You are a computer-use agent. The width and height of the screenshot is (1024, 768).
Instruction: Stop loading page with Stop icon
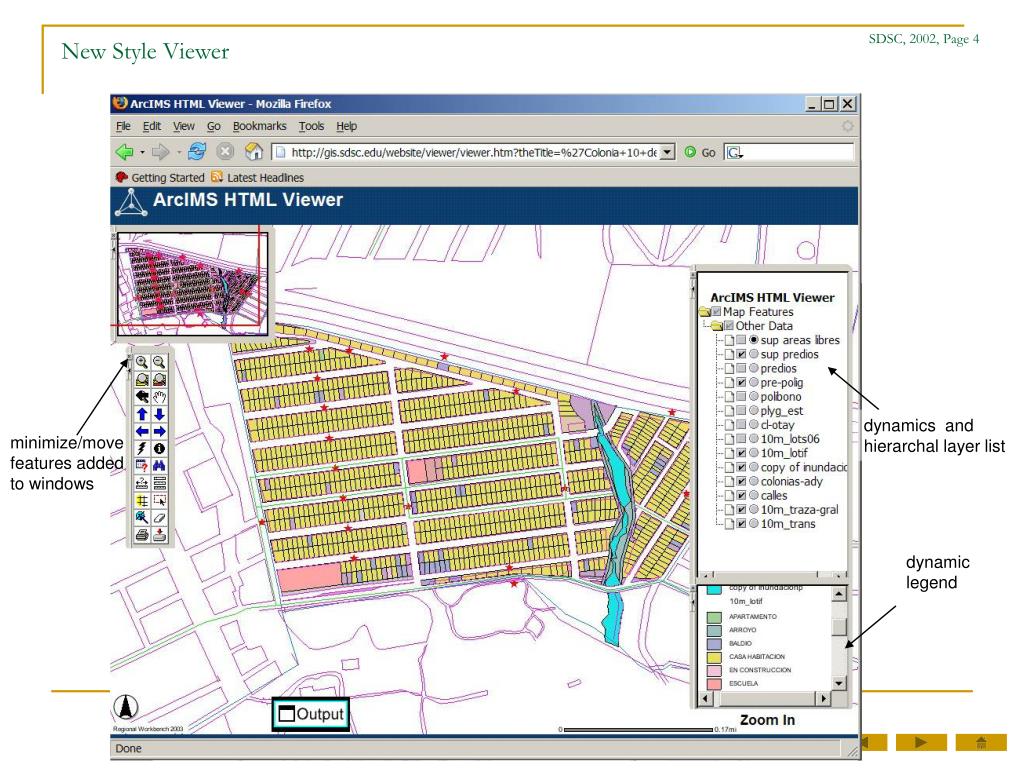225,152
